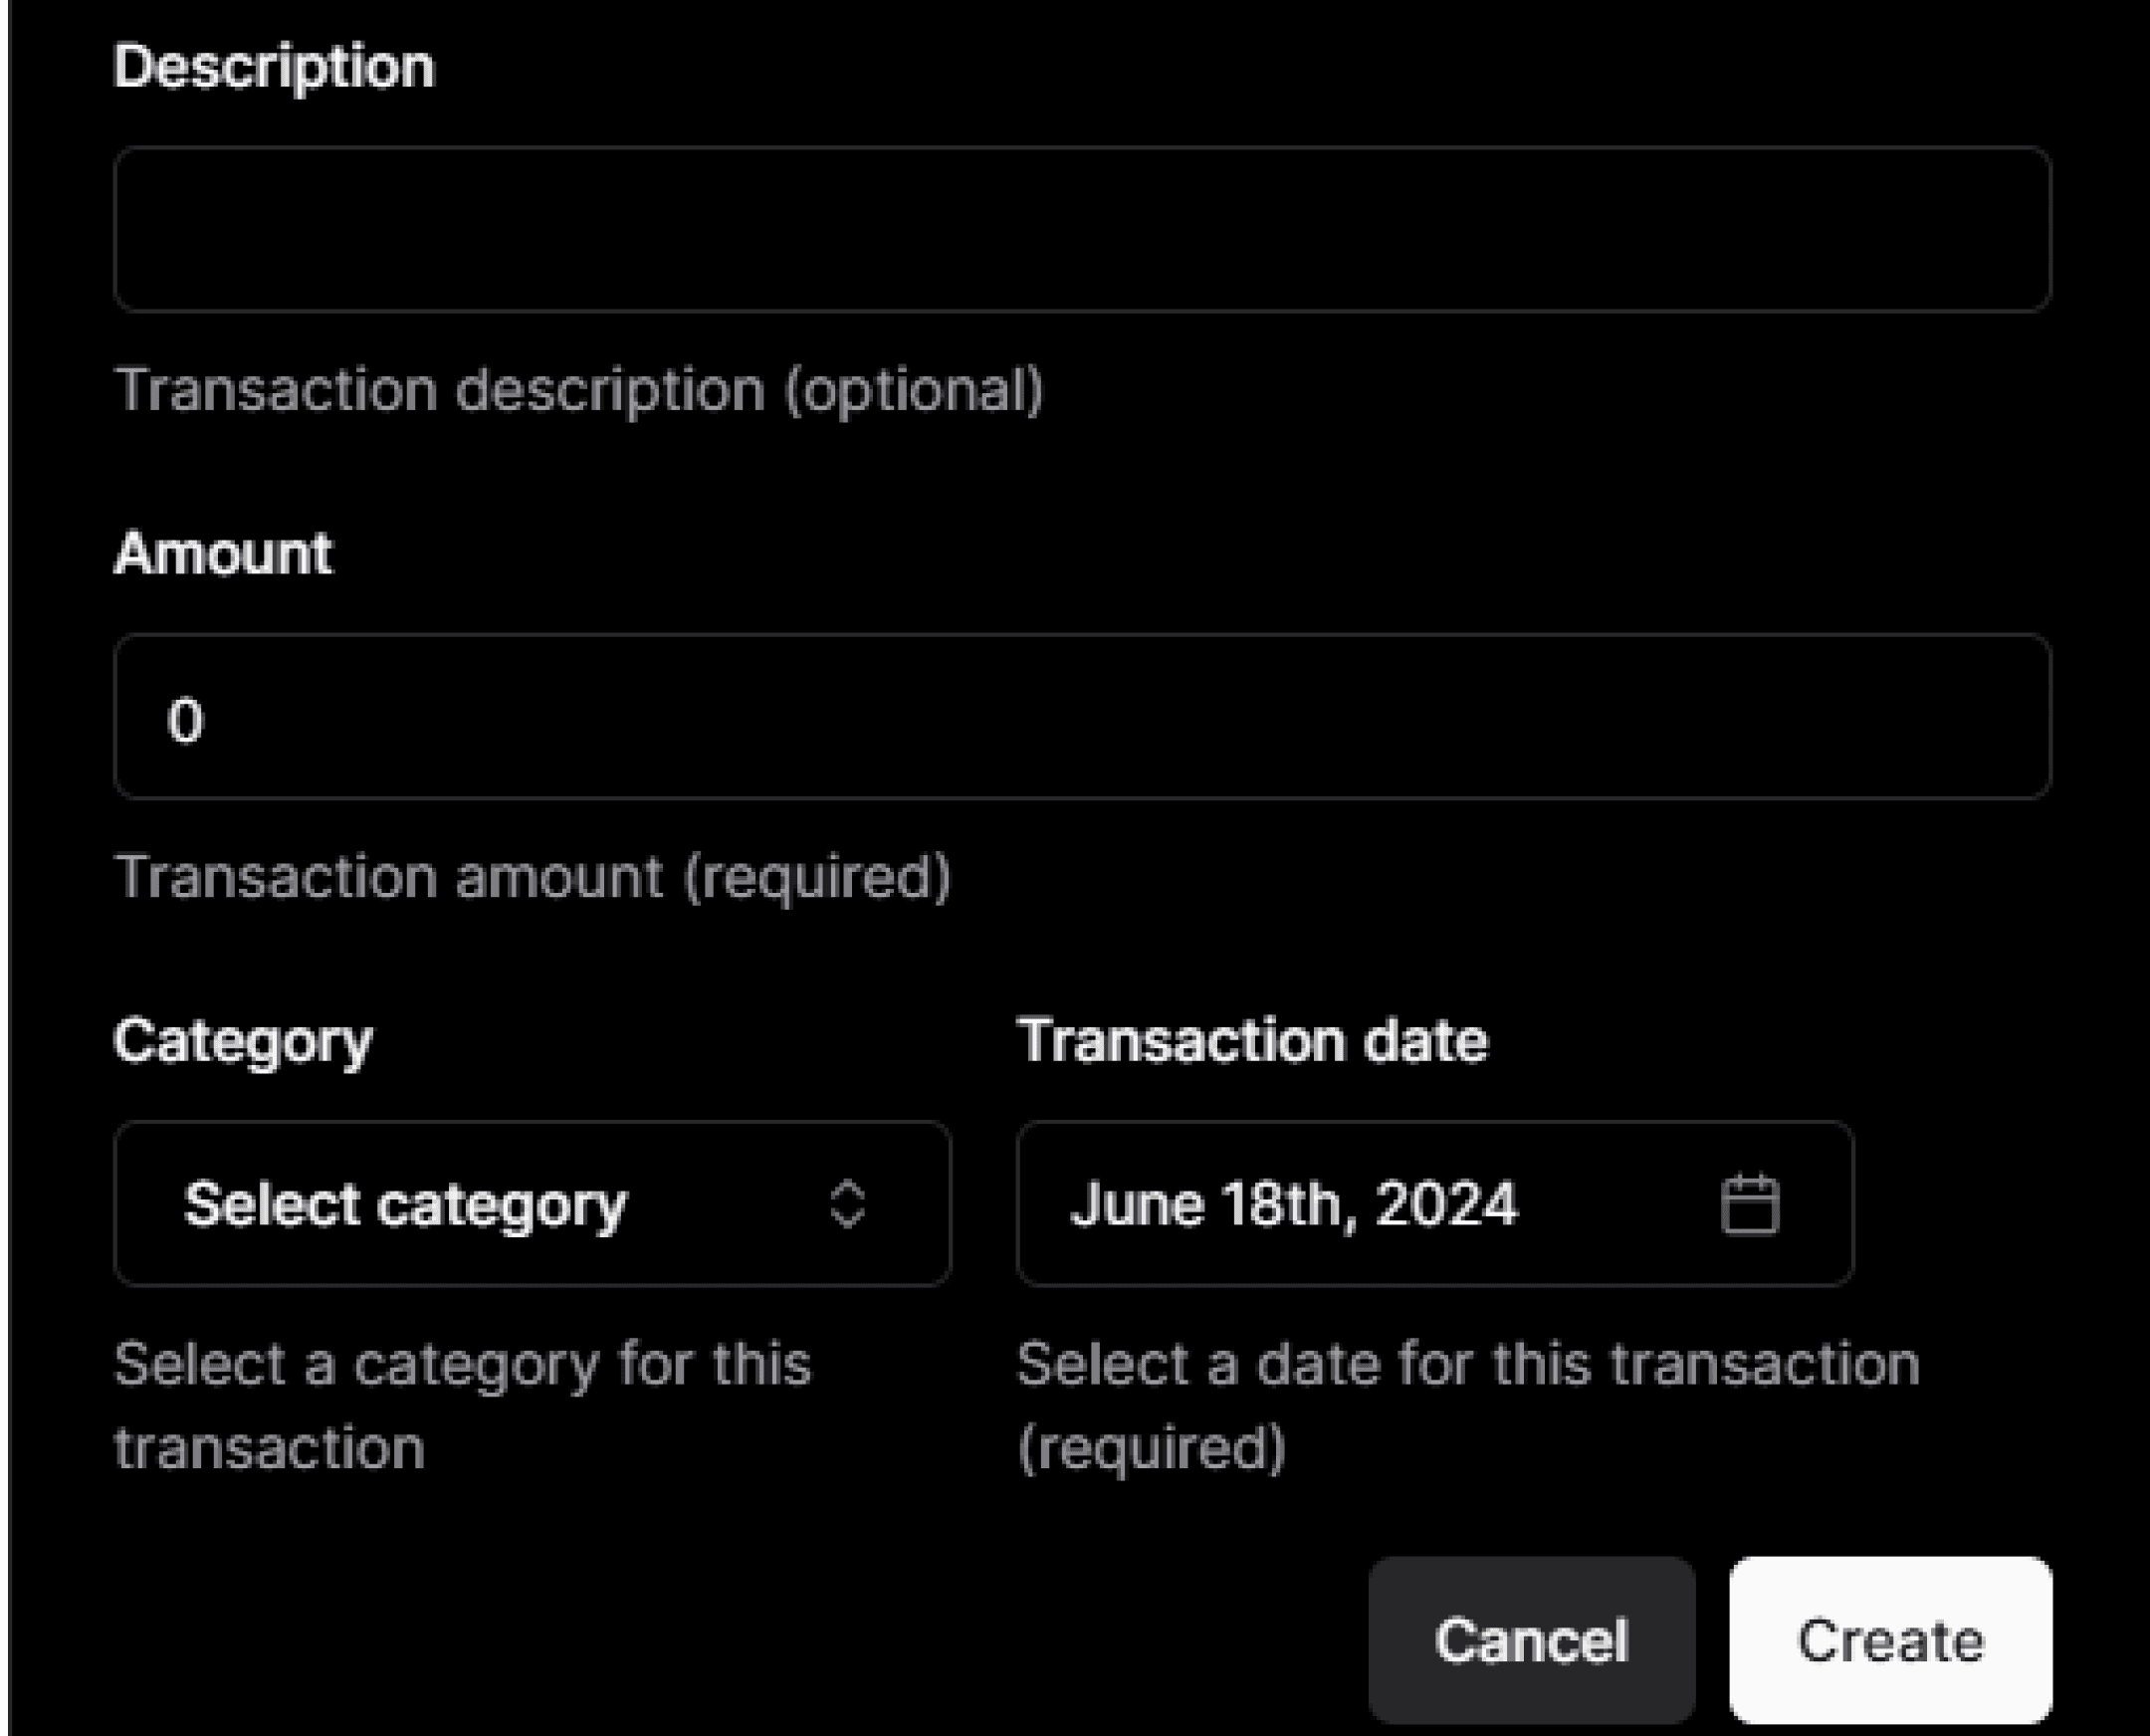
Task: Click the up-down chevron icon in Category
Action: point(847,1203)
